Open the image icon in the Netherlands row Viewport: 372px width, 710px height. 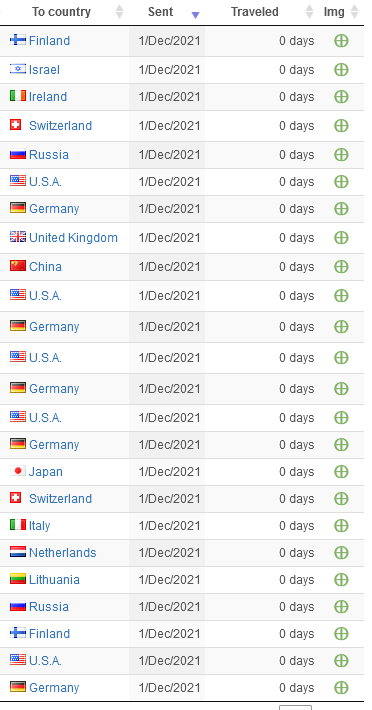341,553
